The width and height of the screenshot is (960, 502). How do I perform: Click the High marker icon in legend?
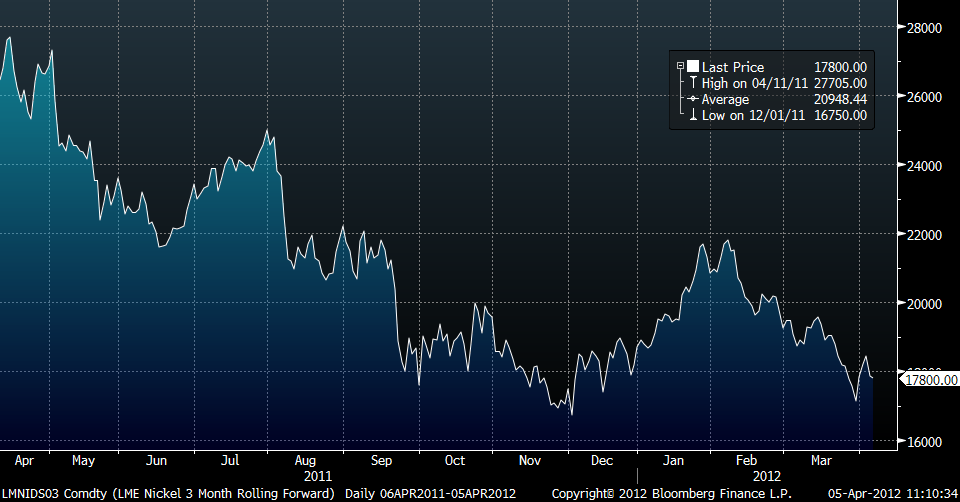coord(692,83)
